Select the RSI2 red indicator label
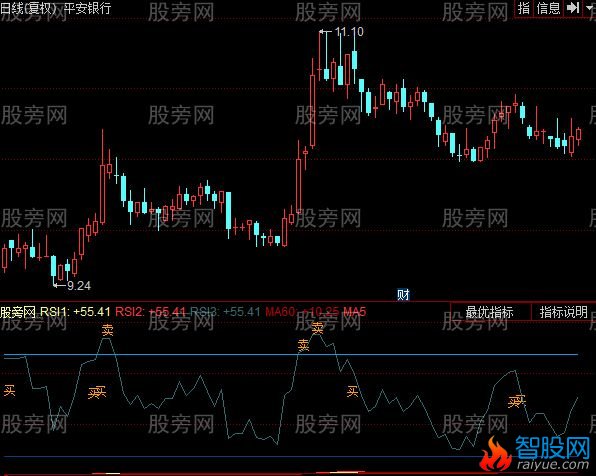Viewport: 596px width, 476px height. 151,312
